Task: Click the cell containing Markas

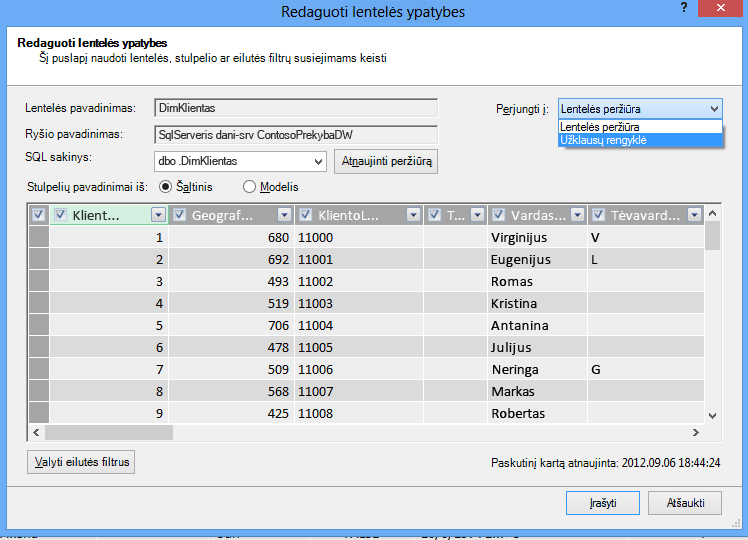Action: tap(537, 391)
